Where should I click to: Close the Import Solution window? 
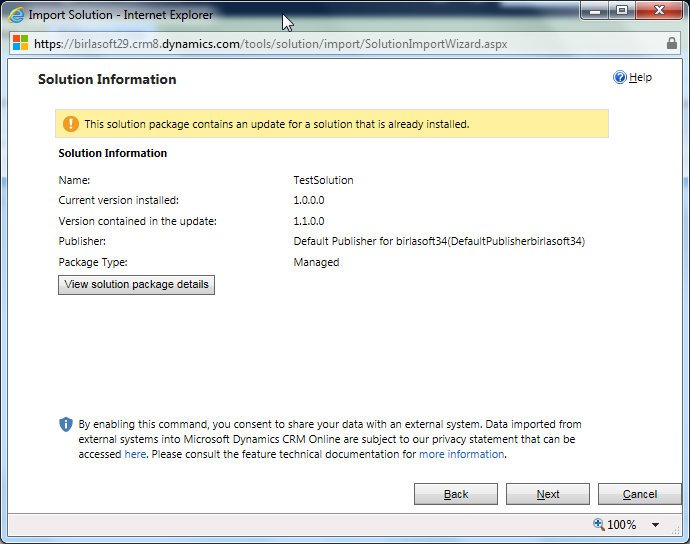coord(659,11)
